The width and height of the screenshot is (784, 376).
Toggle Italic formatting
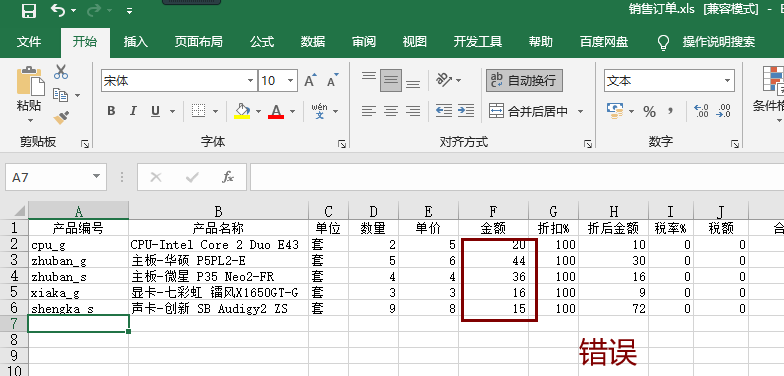click(x=133, y=111)
